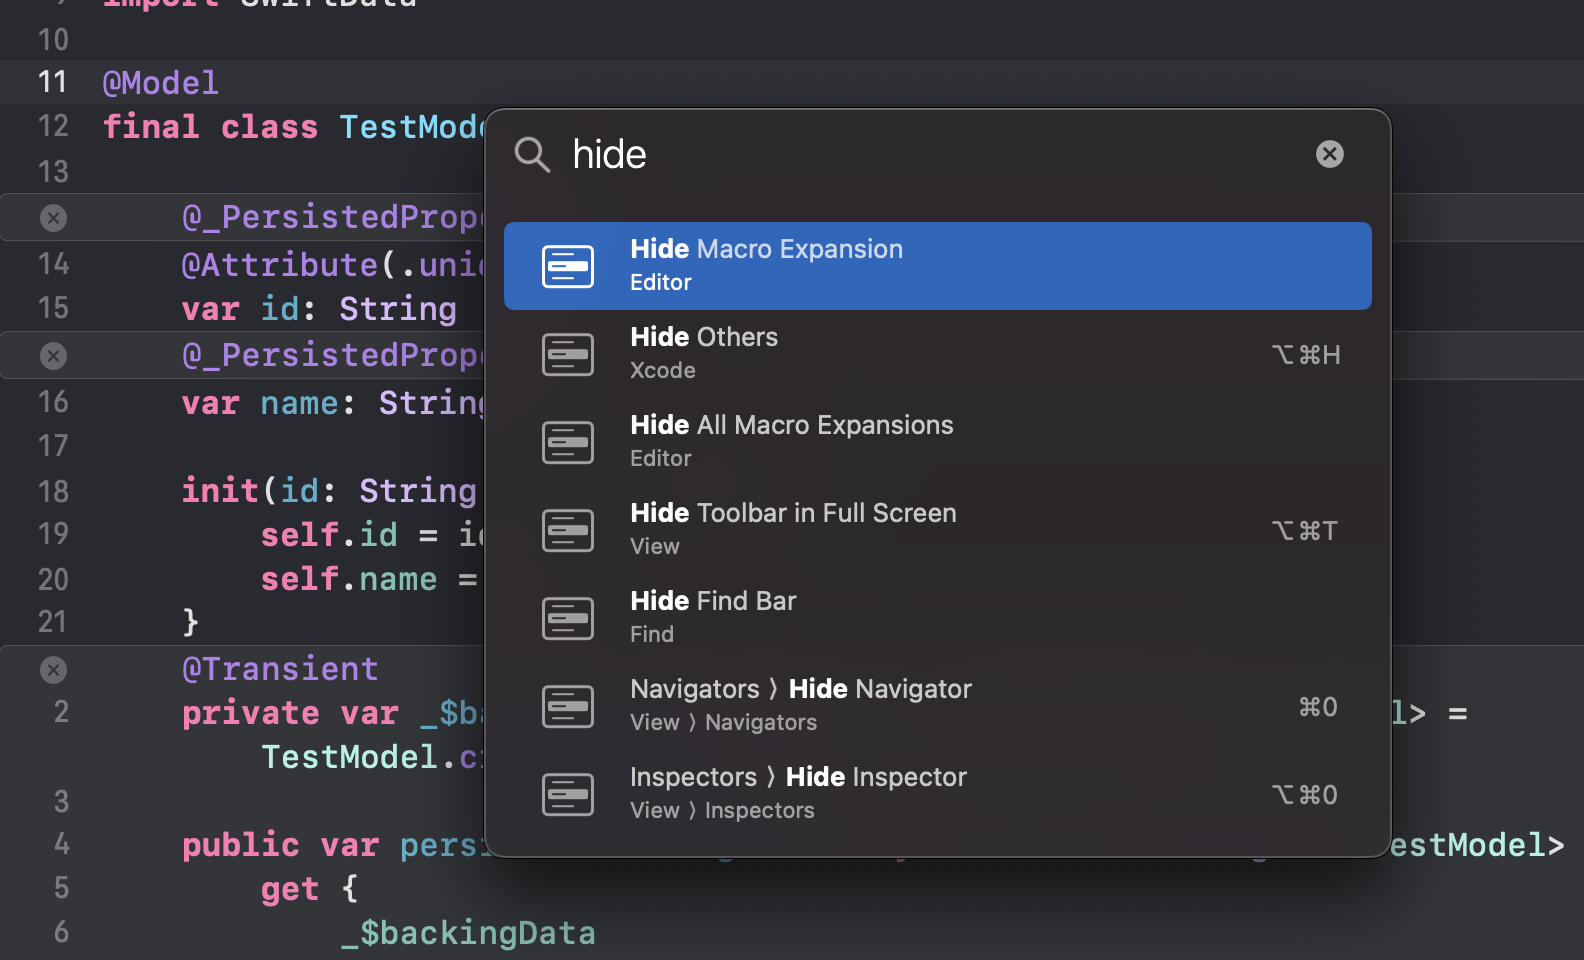Viewport: 1584px width, 960px height.
Task: Click icon beside Hide All Macro Expansions
Action: [568, 443]
